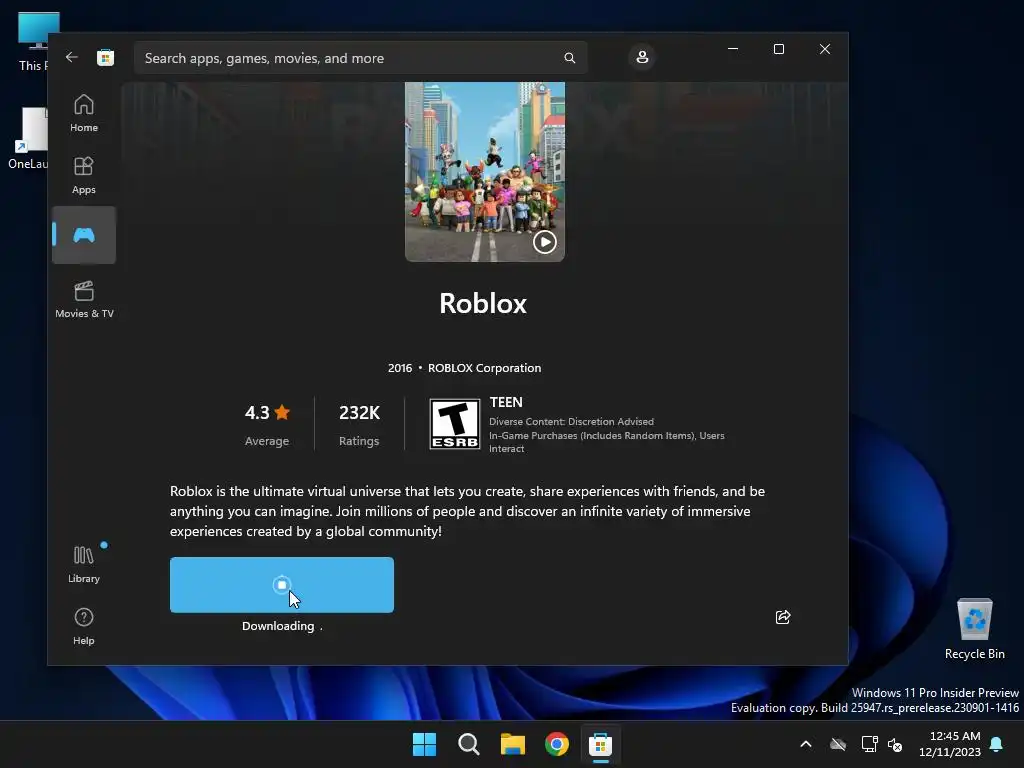Screen dimensions: 1024x768
Task: Open the network status tray icon
Action: click(869, 744)
